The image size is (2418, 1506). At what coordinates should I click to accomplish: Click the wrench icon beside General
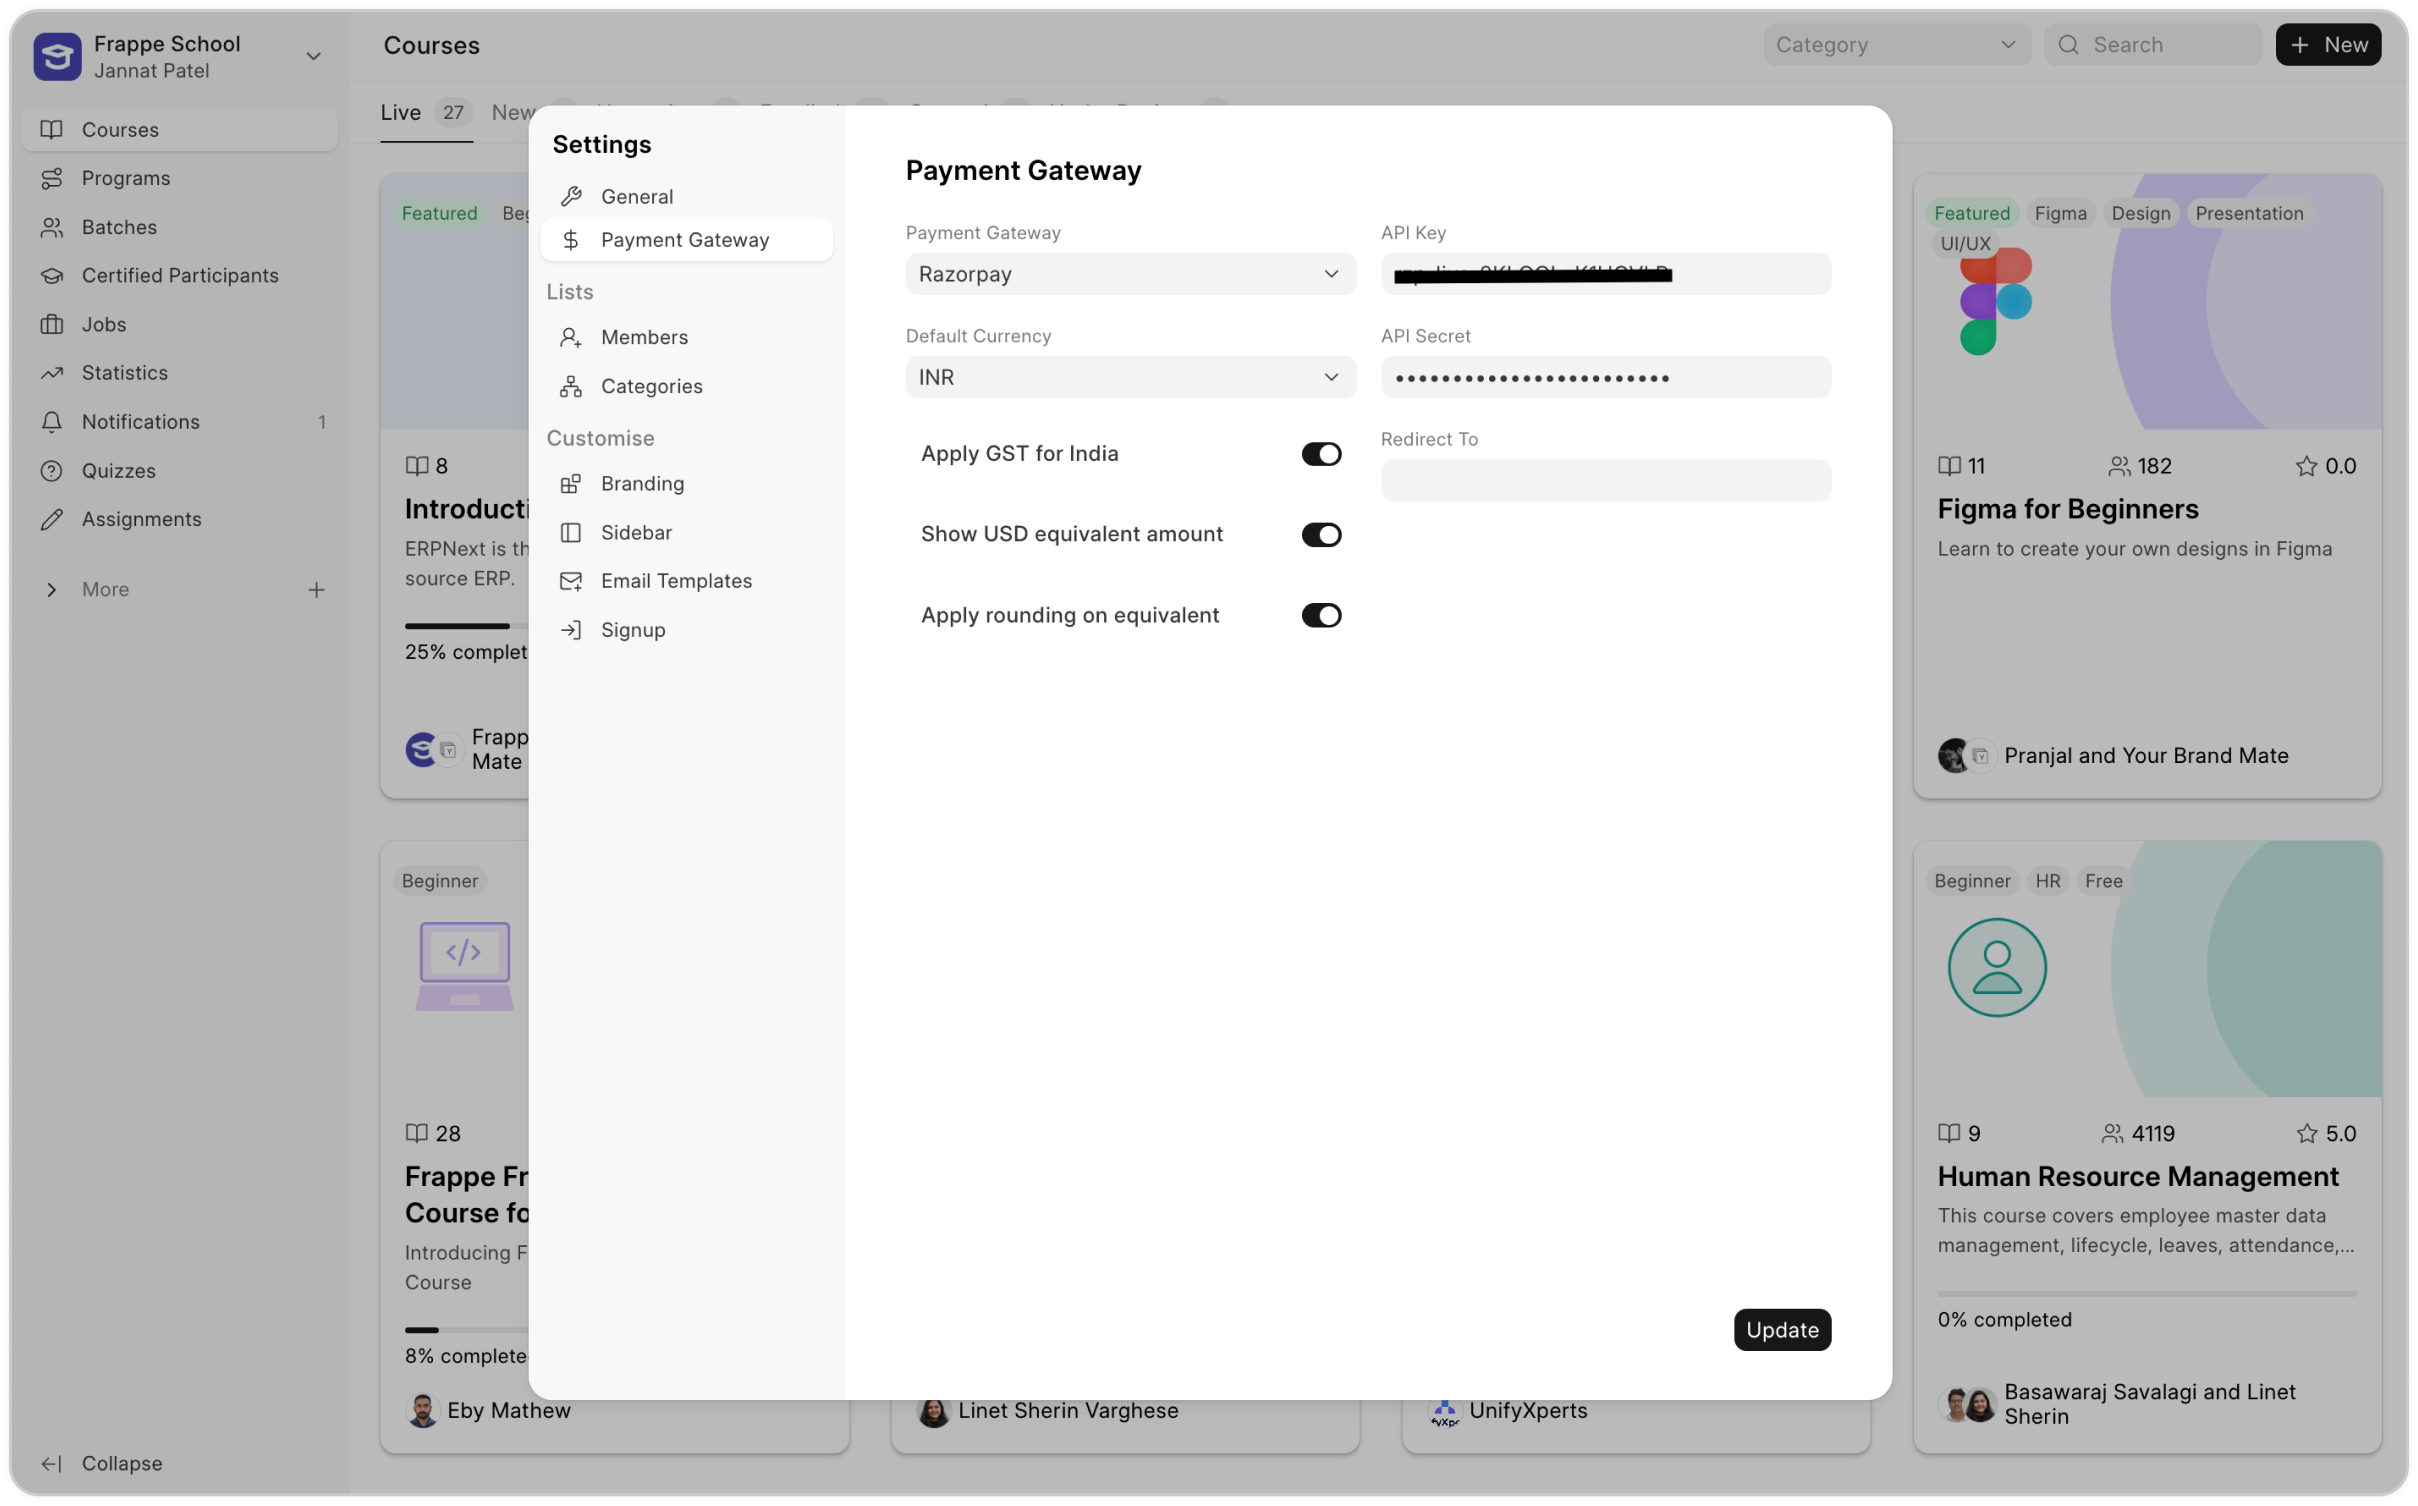click(x=571, y=197)
